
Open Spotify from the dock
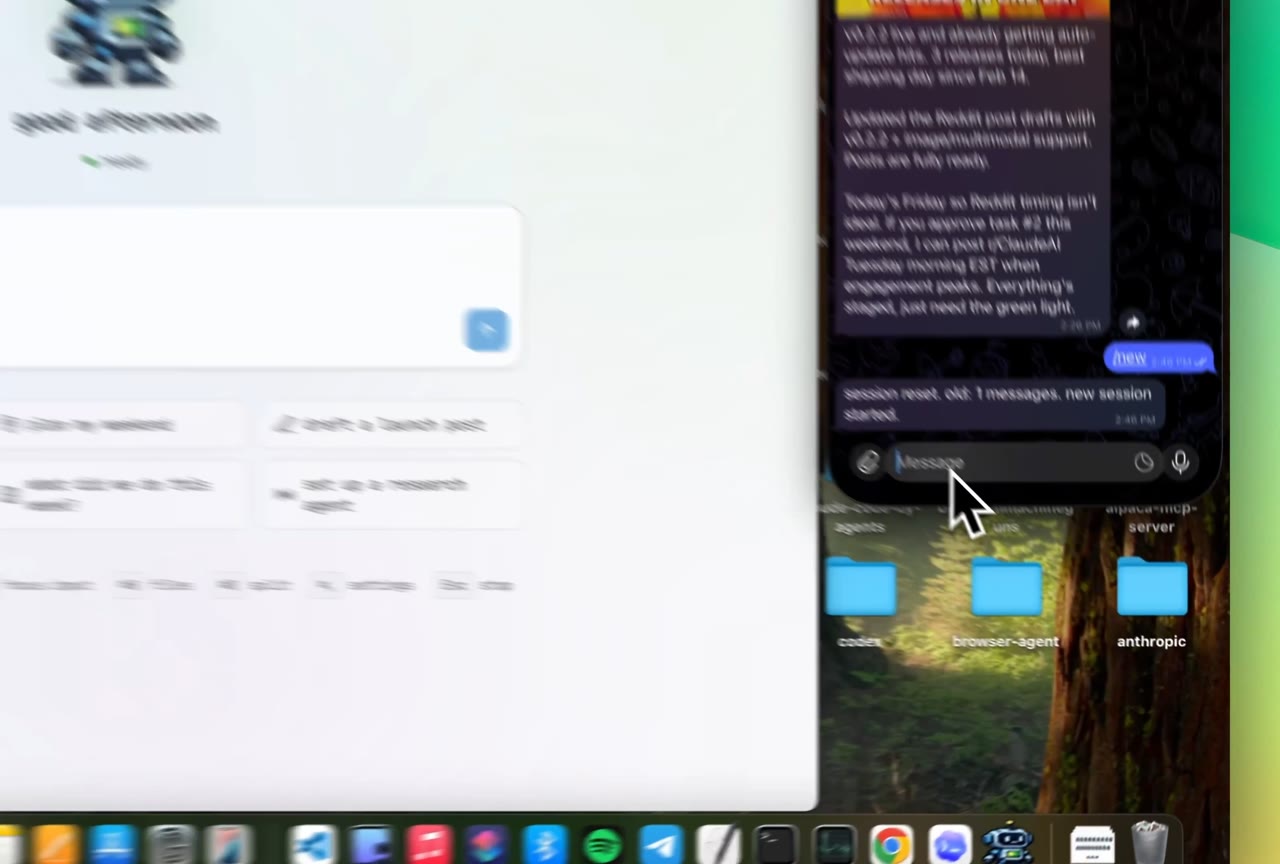point(602,845)
